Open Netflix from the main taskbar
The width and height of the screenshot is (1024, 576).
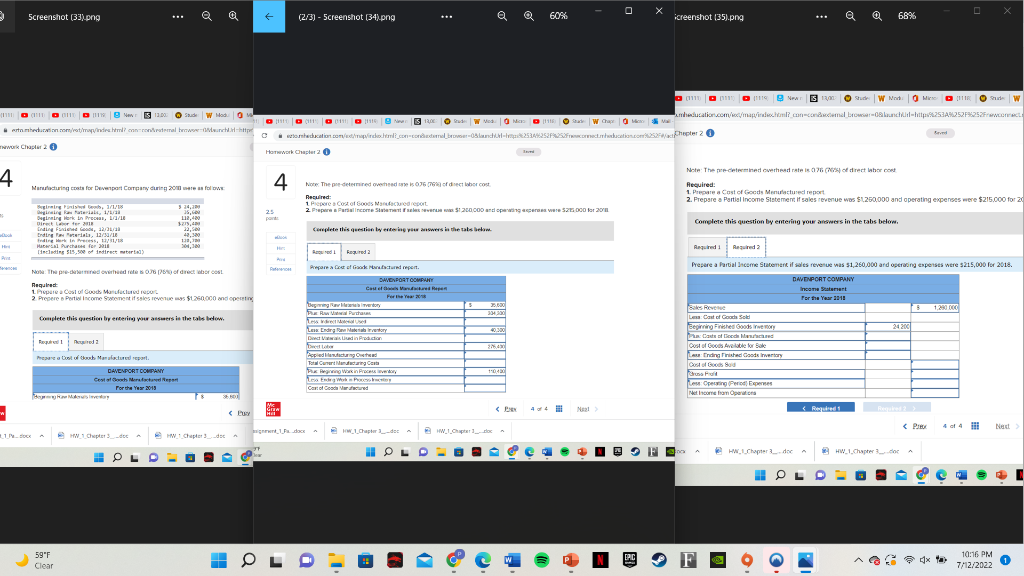click(600, 560)
